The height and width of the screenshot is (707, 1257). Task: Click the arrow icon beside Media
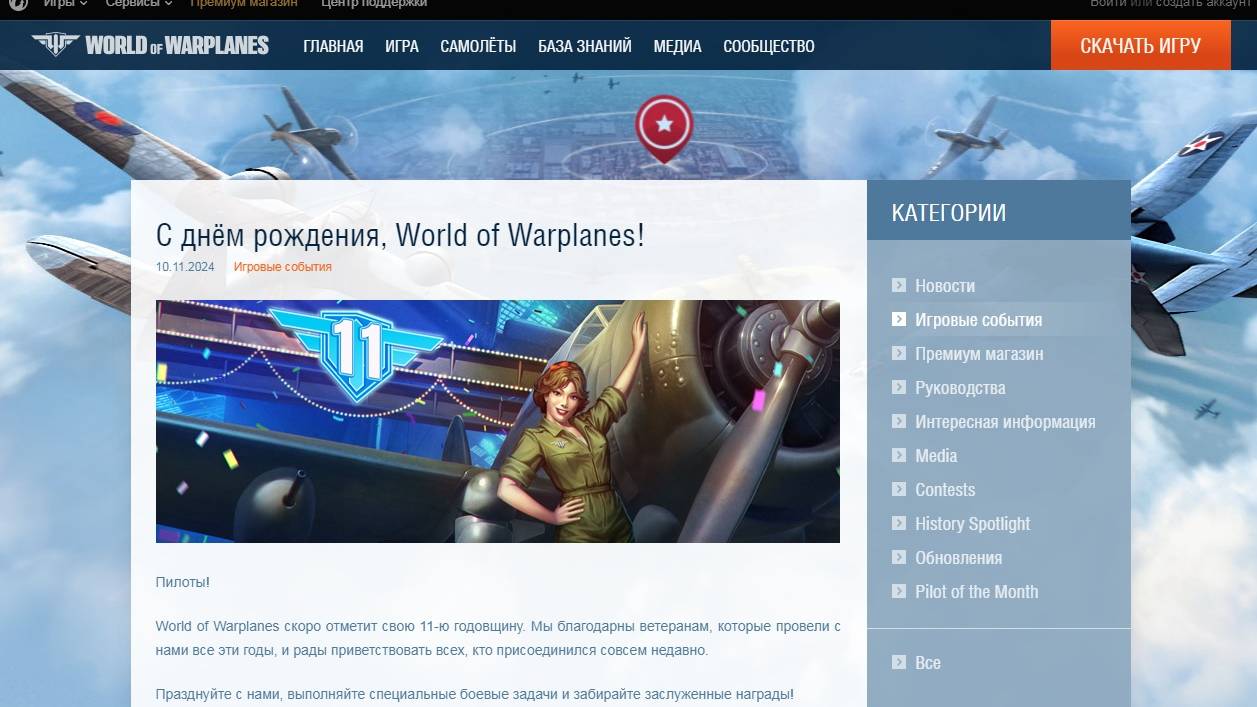(899, 455)
